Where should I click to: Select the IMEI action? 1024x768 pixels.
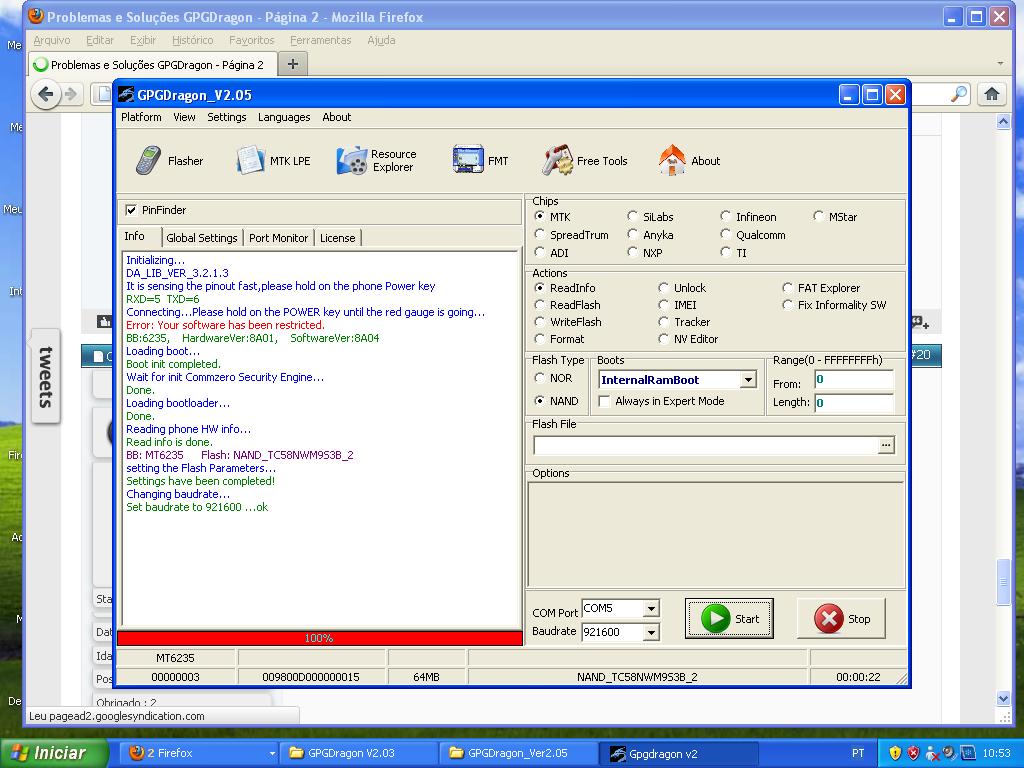[664, 305]
